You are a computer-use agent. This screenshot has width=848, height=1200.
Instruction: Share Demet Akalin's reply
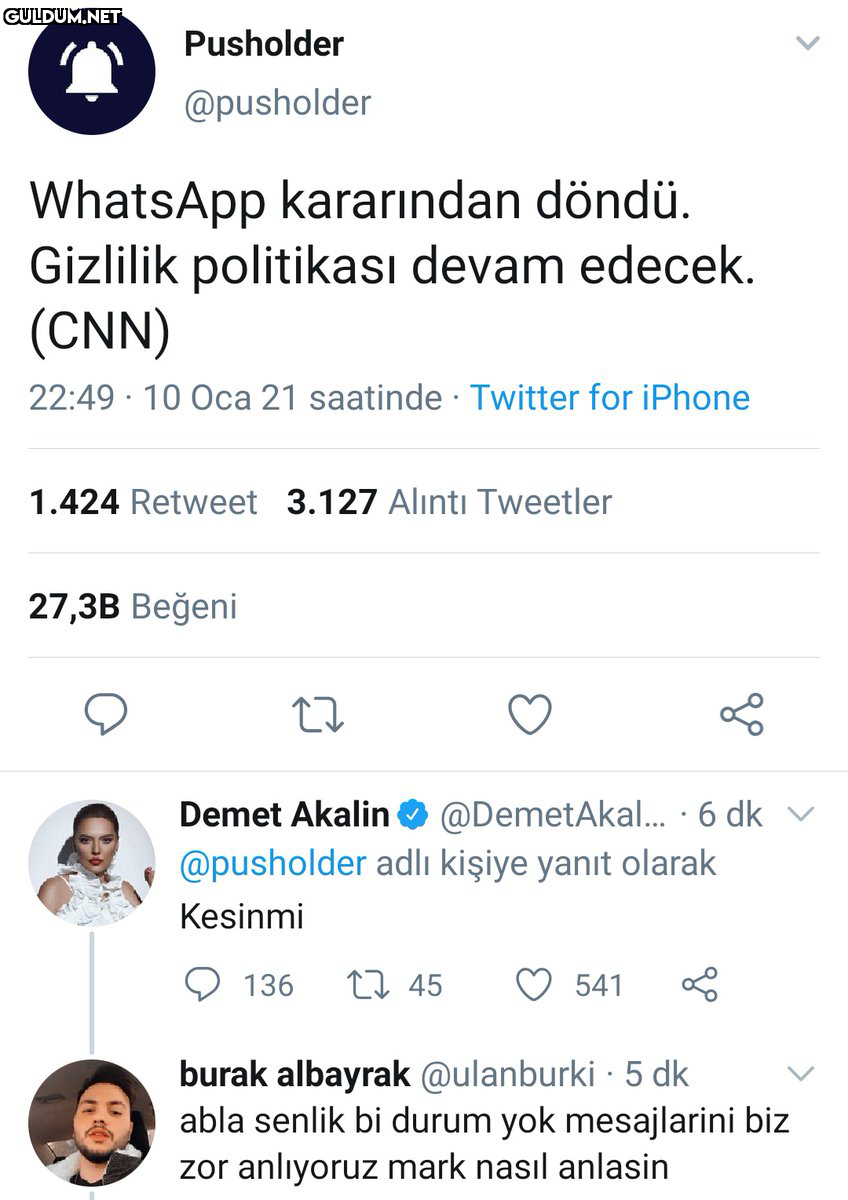[700, 985]
